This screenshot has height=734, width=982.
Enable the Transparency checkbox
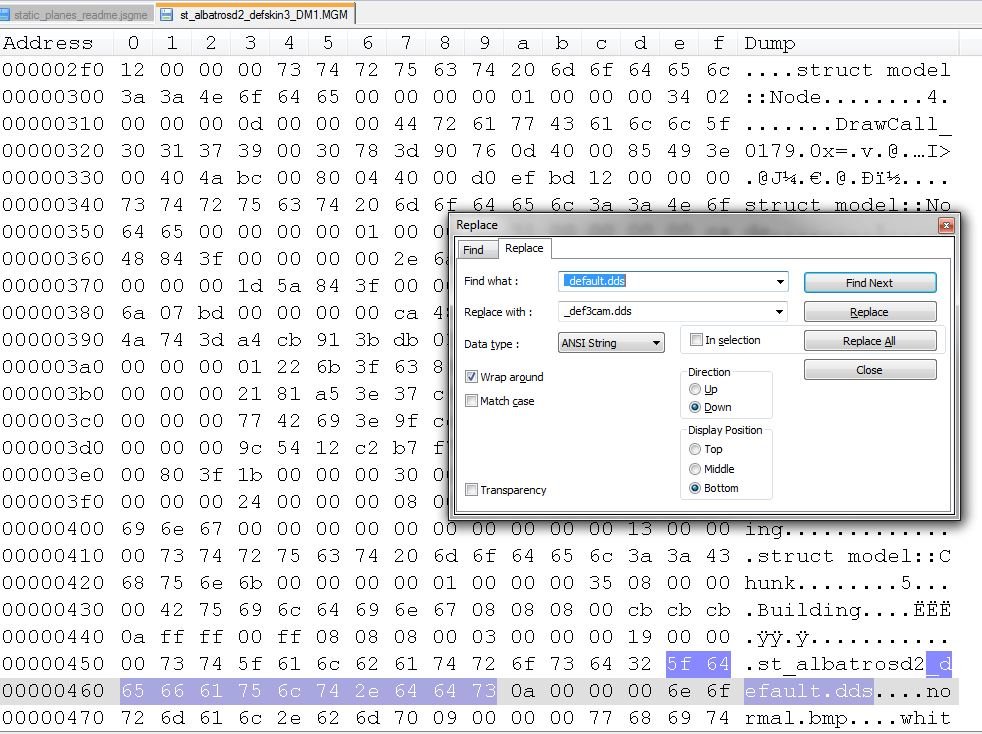coord(472,490)
